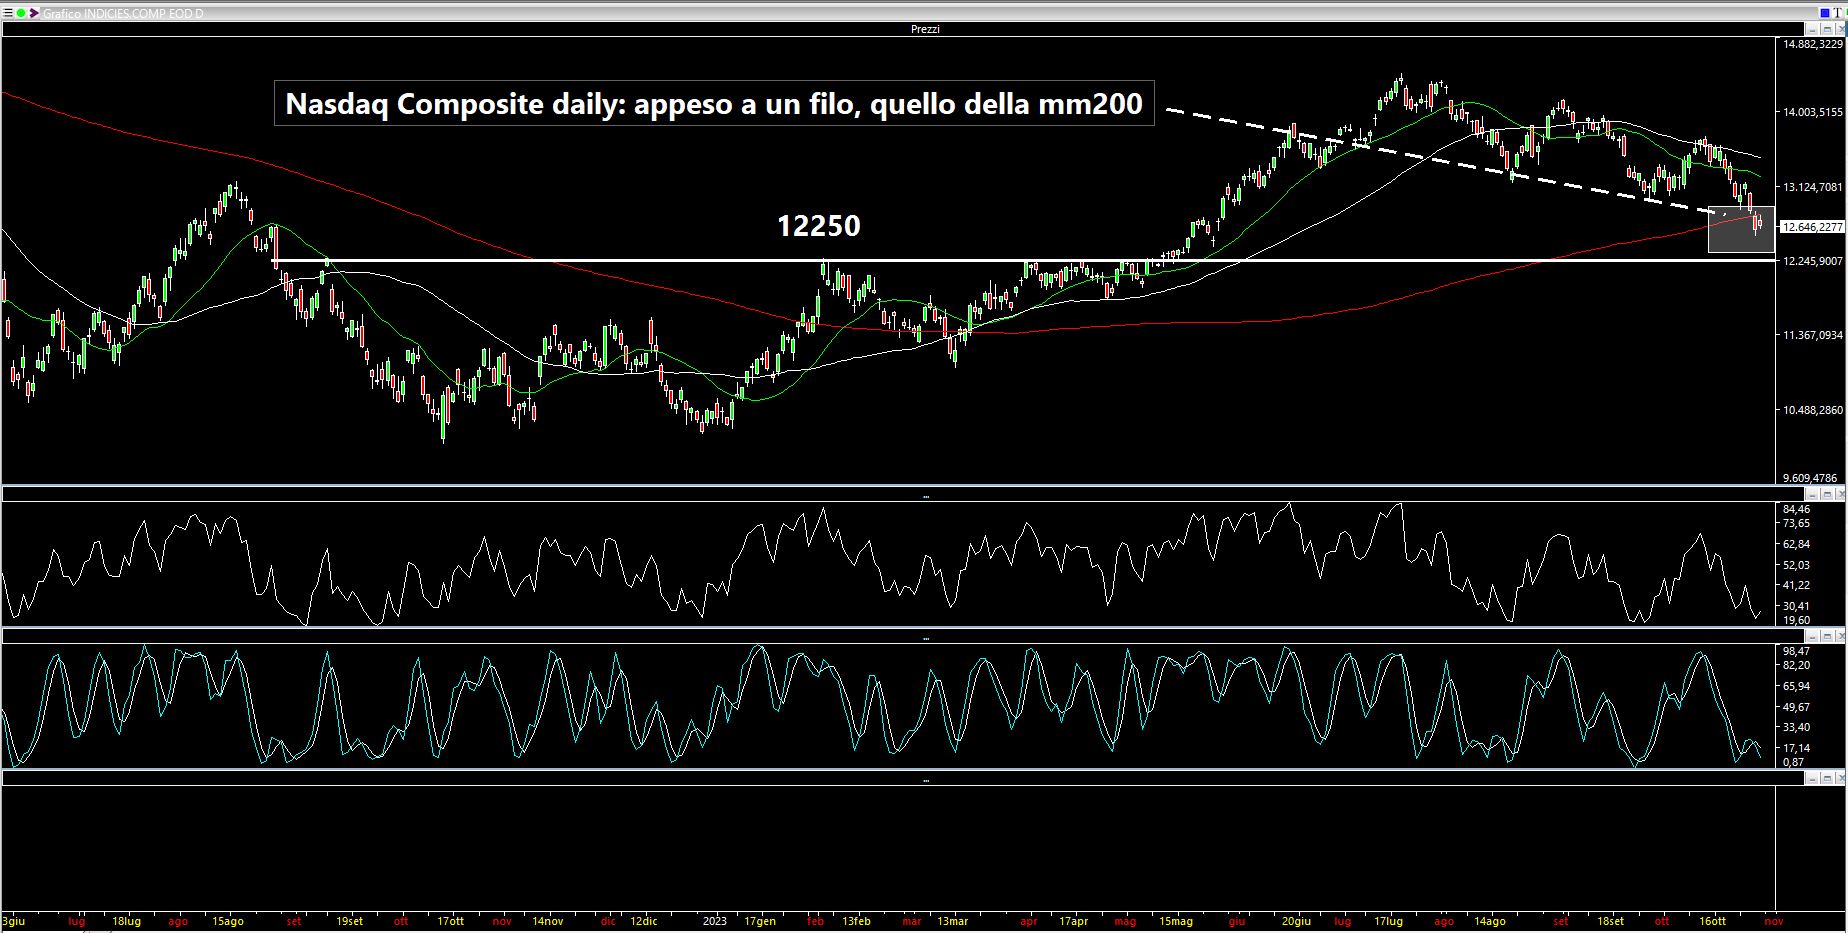
Task: Maximize the RSI oscillator panel
Action: [1827, 495]
